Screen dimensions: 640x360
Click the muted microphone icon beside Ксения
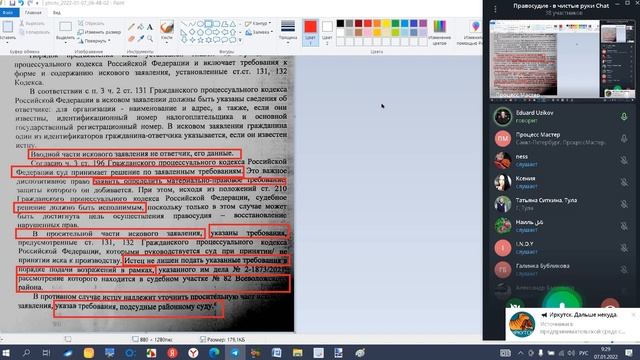point(624,182)
